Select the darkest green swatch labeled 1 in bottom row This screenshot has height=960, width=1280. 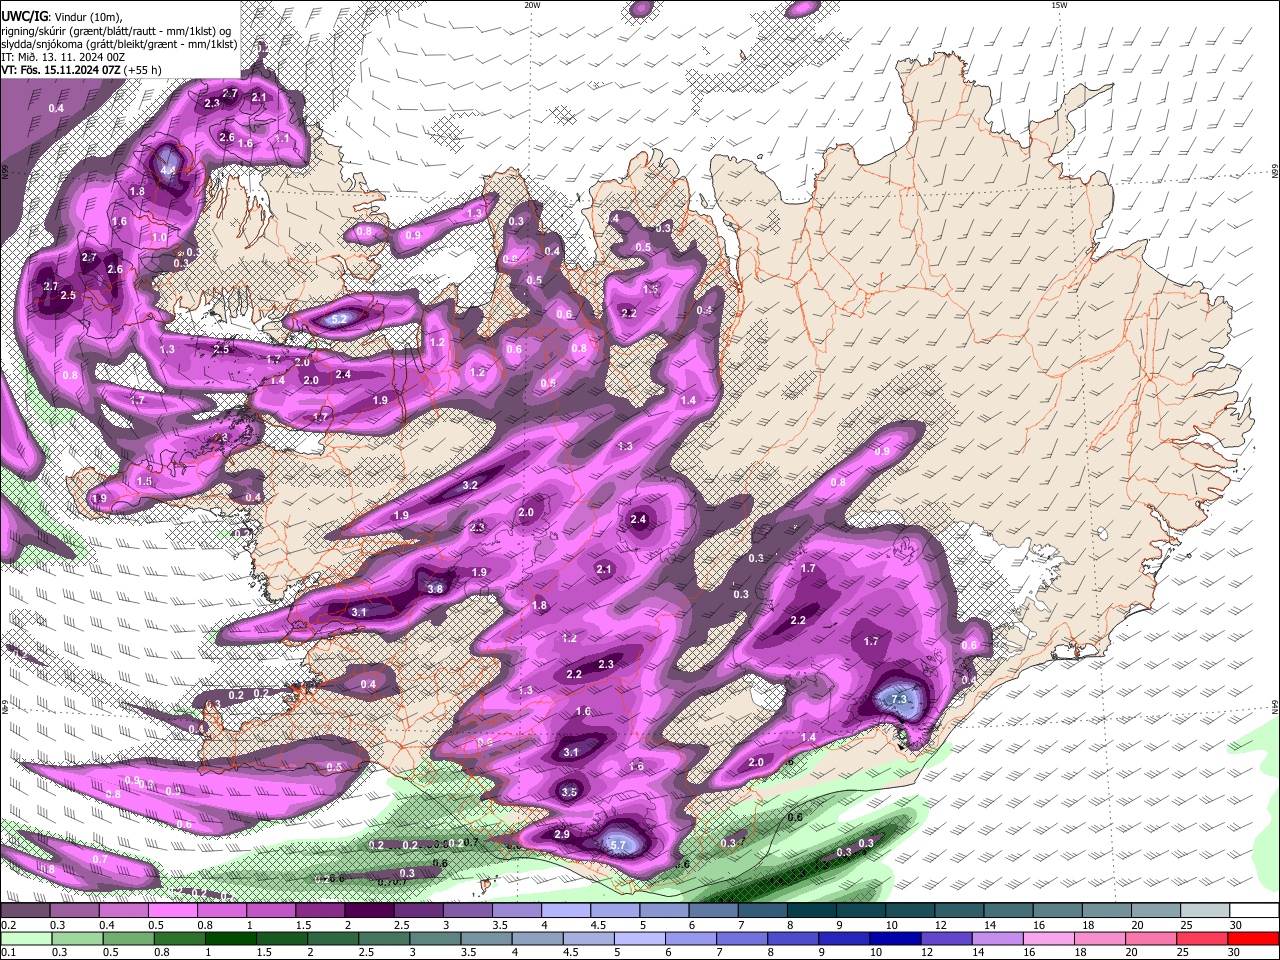(230, 939)
